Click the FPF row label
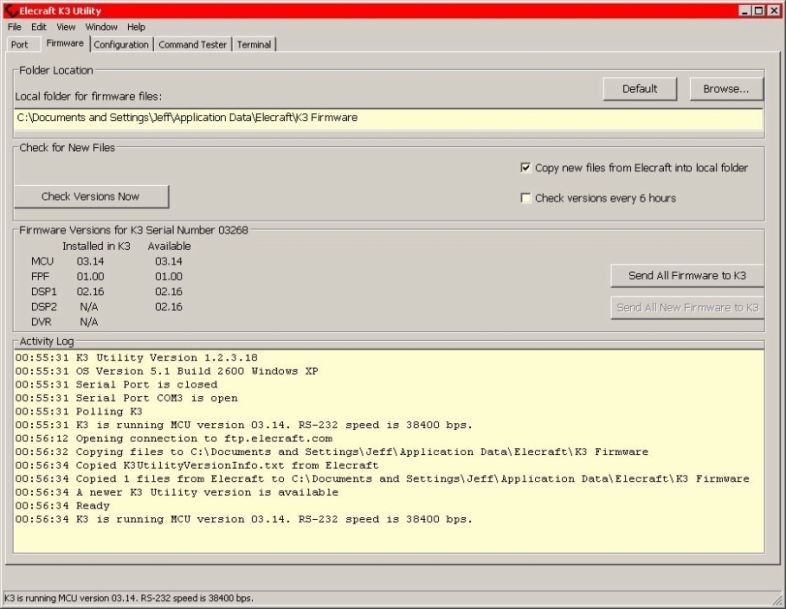 (x=40, y=276)
